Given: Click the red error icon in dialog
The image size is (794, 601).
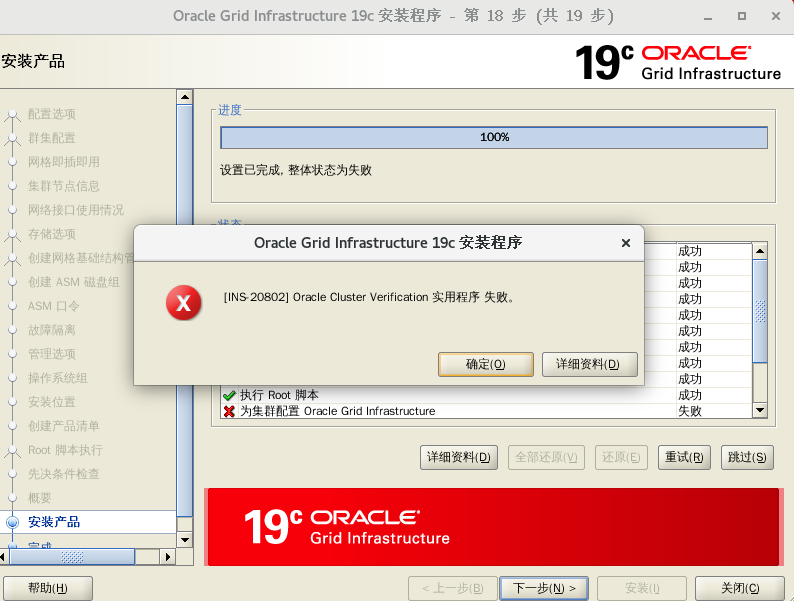Looking at the screenshot, I should point(183,303).
